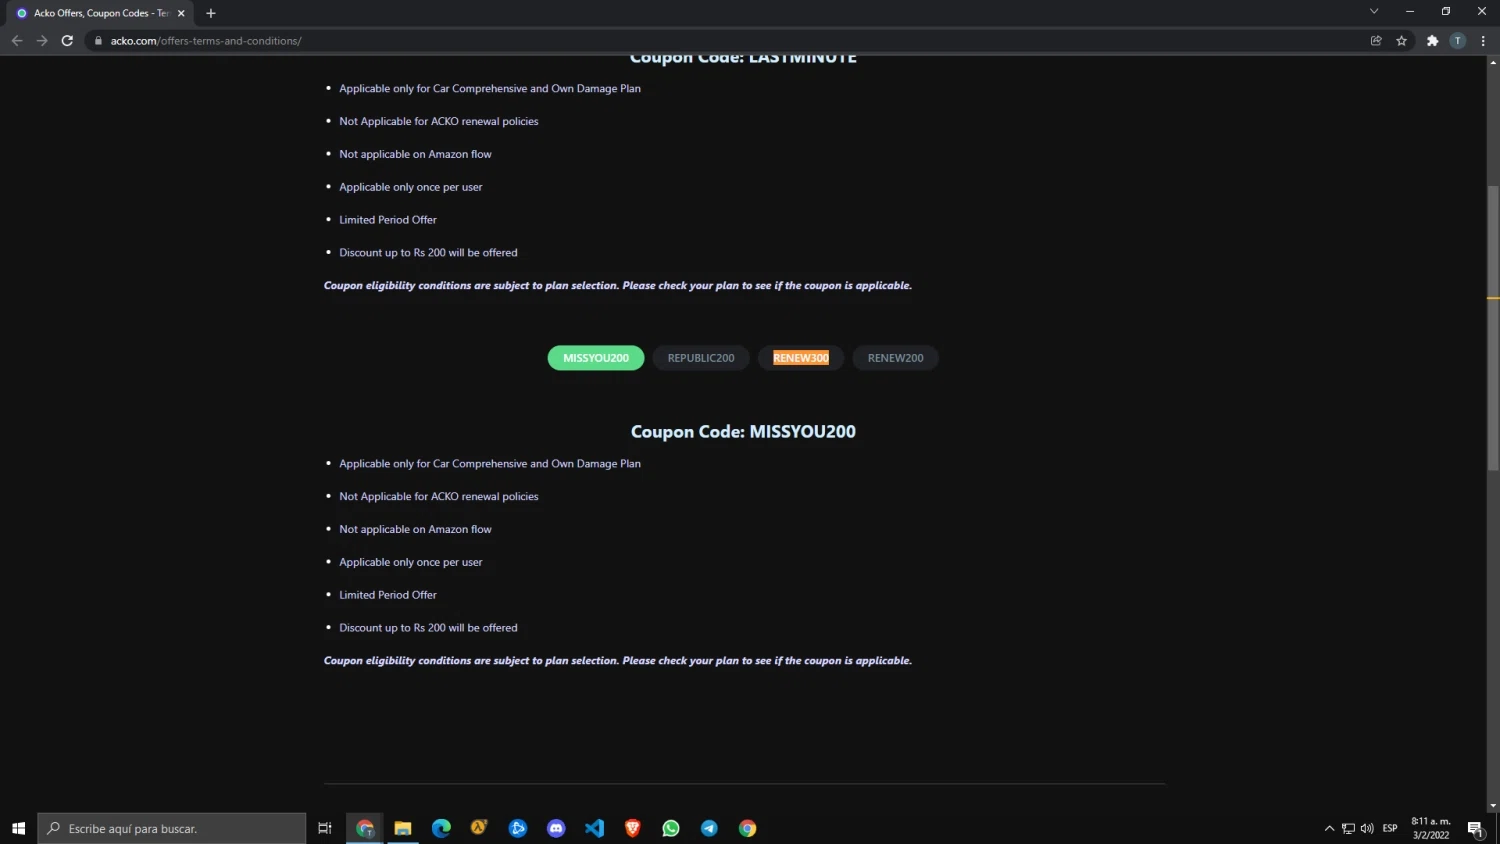Open the Chrome three-dot menu
Image resolution: width=1500 pixels, height=844 pixels.
[1483, 41]
